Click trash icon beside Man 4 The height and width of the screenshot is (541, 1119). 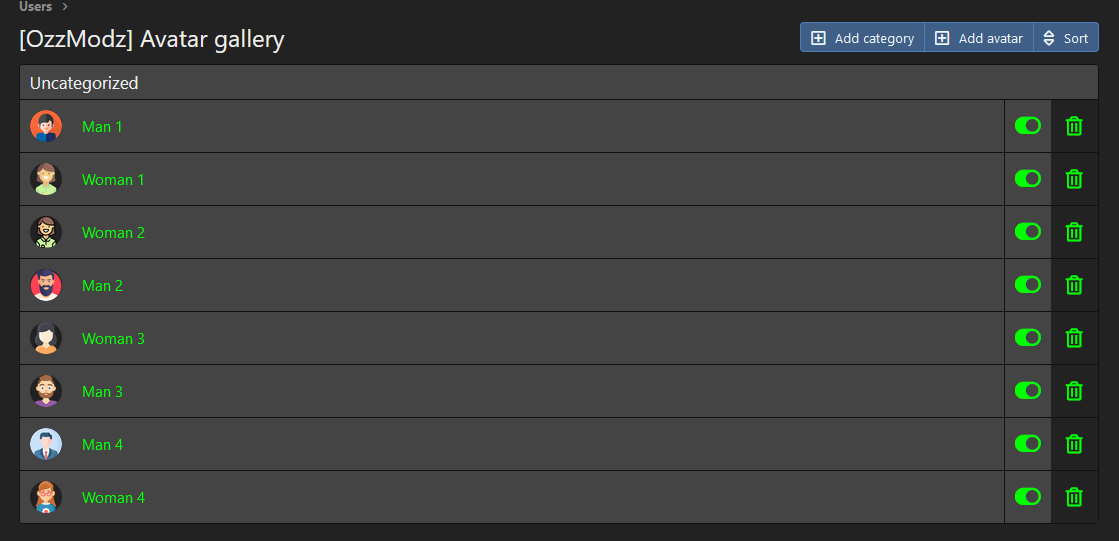[x=1074, y=444]
